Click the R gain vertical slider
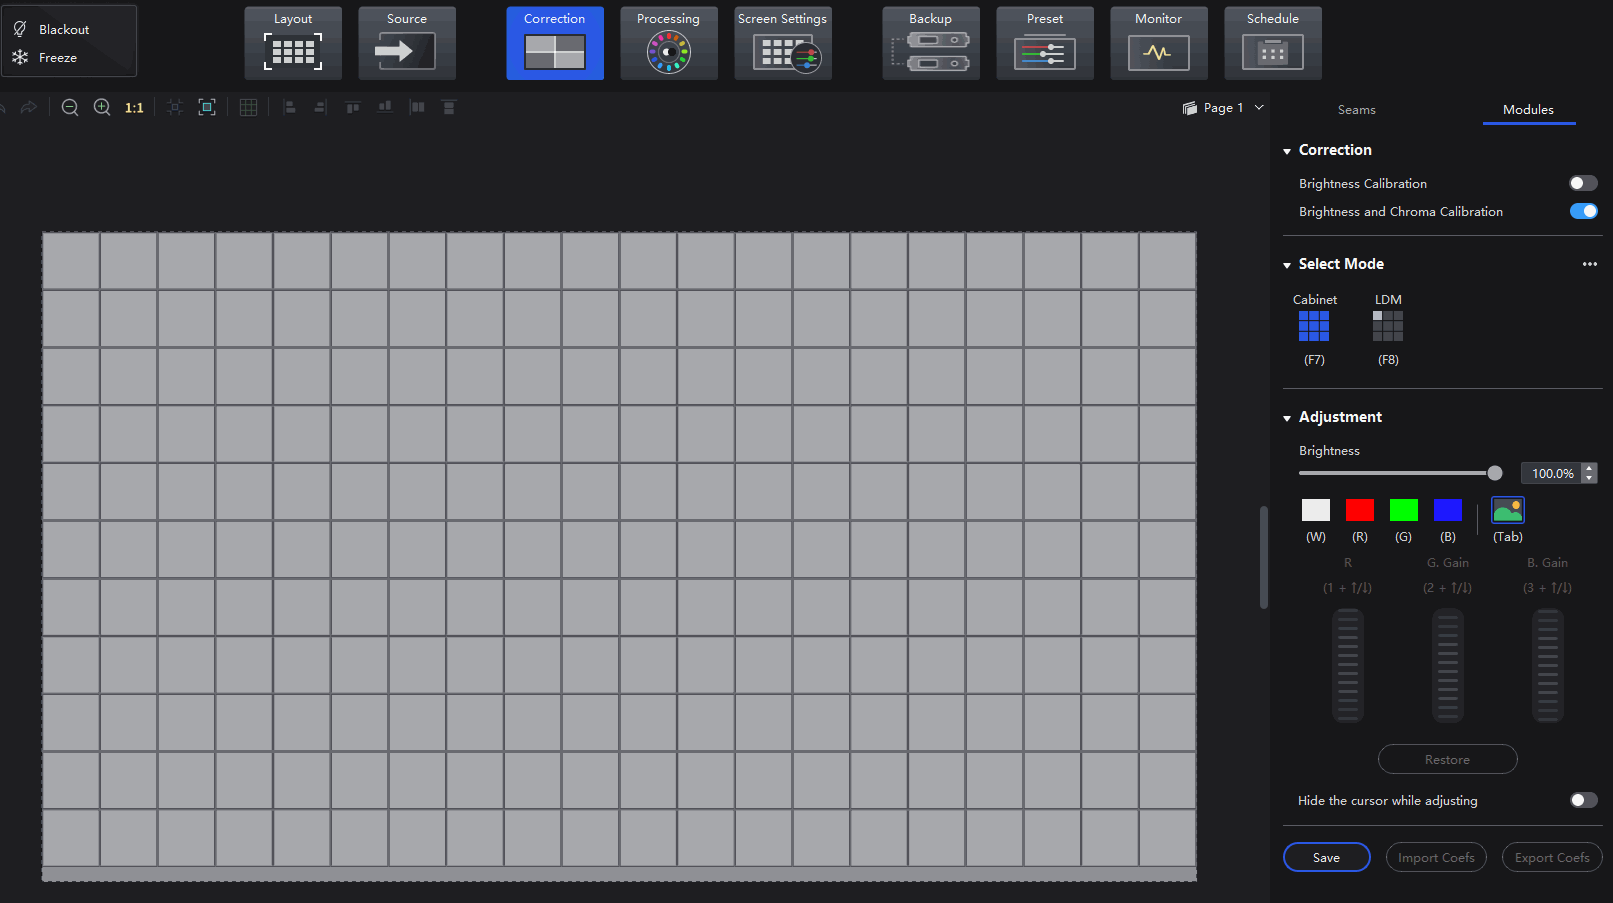 click(x=1348, y=665)
